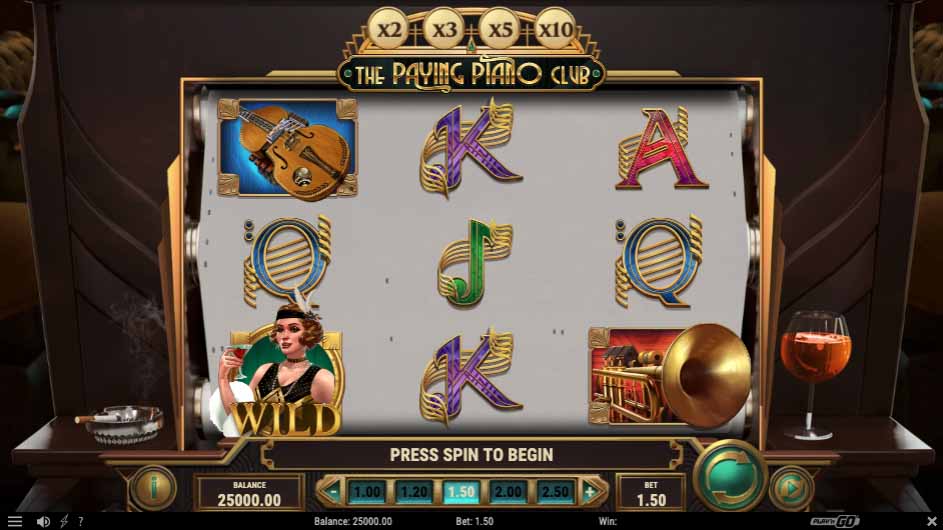Decrease bet with the minus arrow
Screen dimensions: 943x530
click(x=331, y=491)
